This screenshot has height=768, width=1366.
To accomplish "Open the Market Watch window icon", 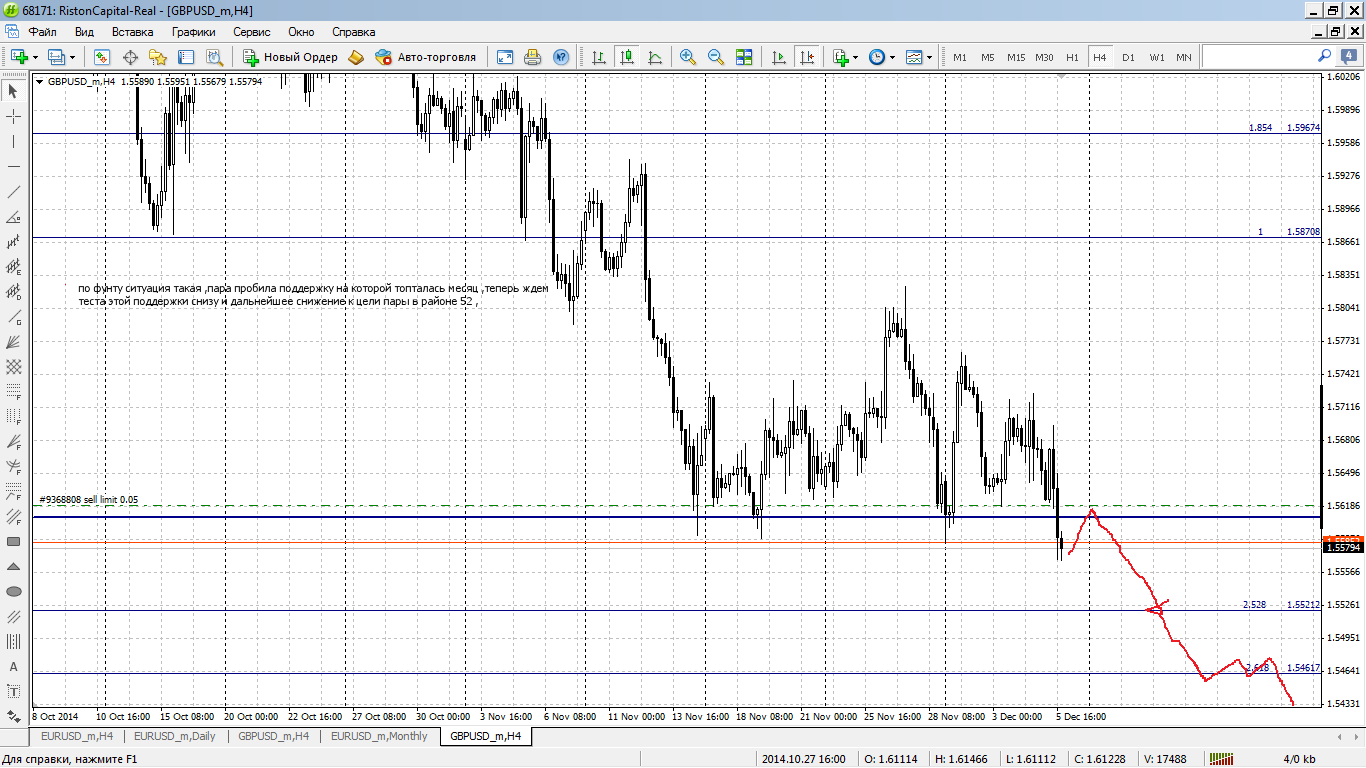I will (102, 57).
